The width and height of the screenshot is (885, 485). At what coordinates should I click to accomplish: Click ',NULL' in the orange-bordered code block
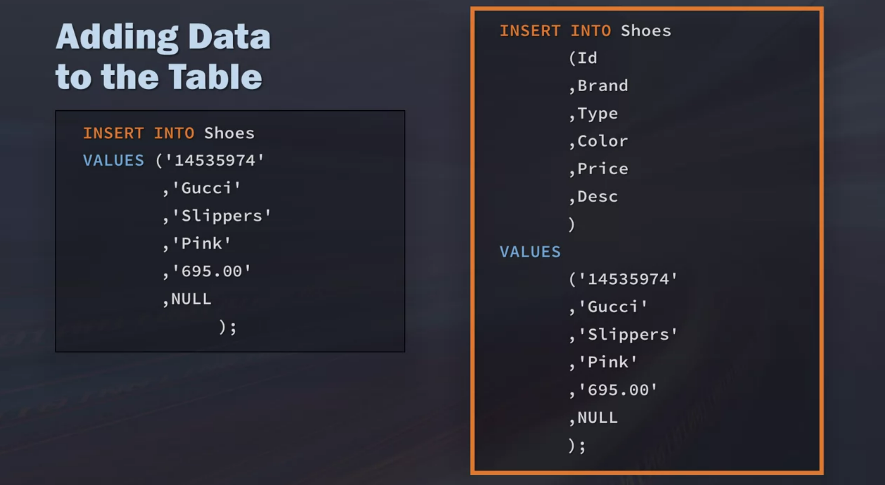coord(593,418)
